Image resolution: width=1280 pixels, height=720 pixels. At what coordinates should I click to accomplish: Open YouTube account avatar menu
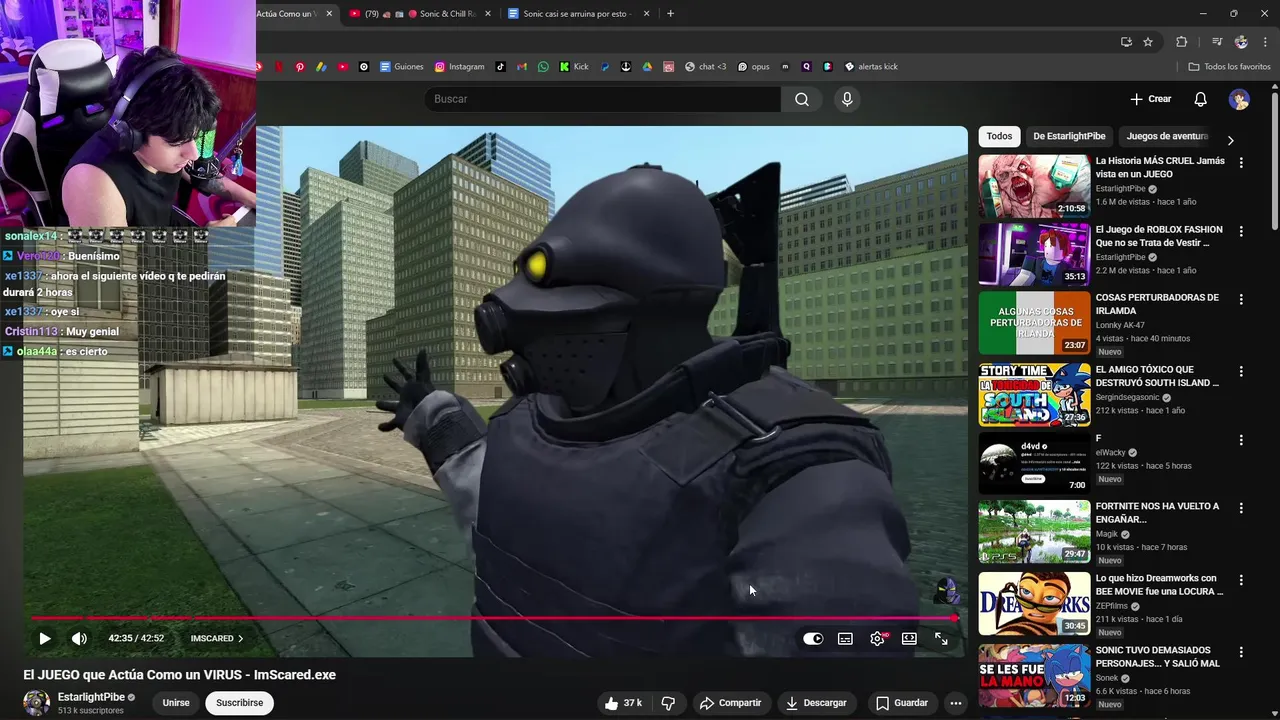1239,99
